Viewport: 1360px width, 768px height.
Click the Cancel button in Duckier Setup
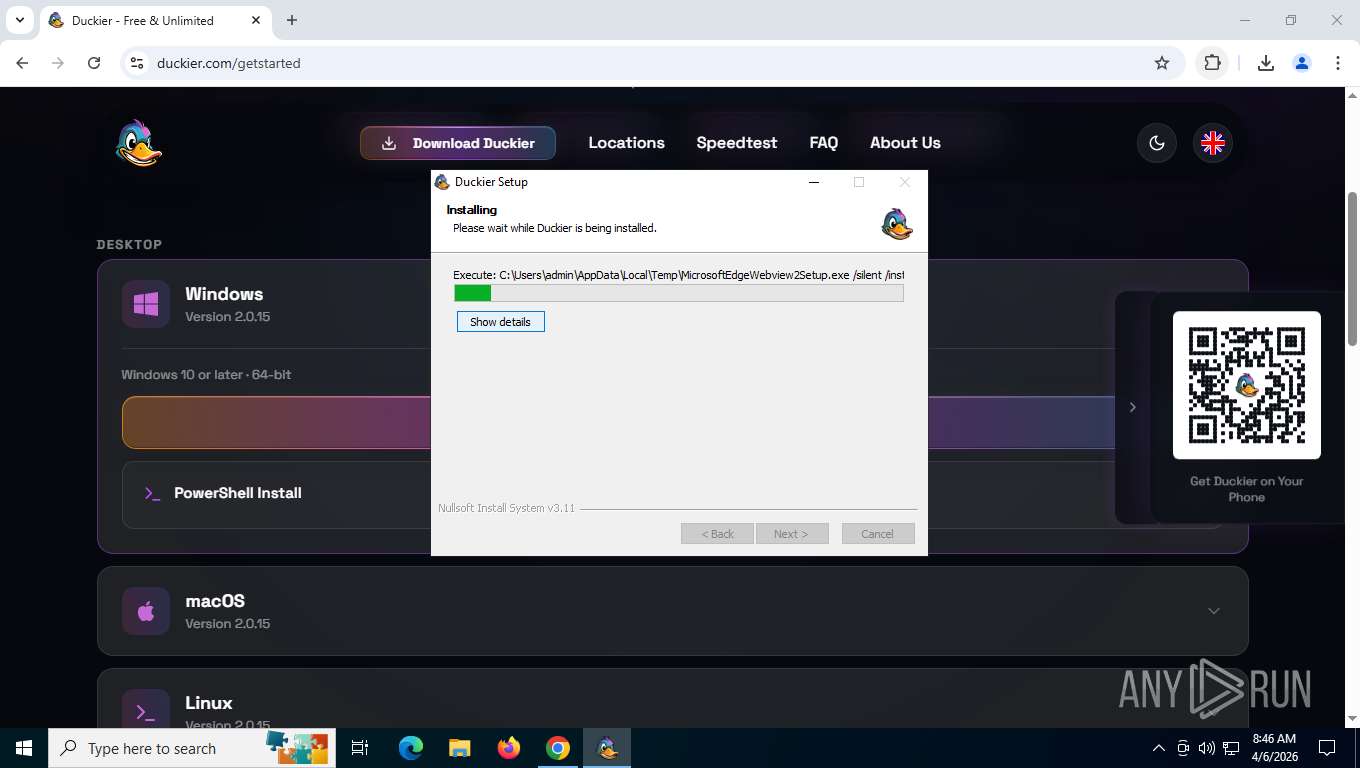point(878,534)
